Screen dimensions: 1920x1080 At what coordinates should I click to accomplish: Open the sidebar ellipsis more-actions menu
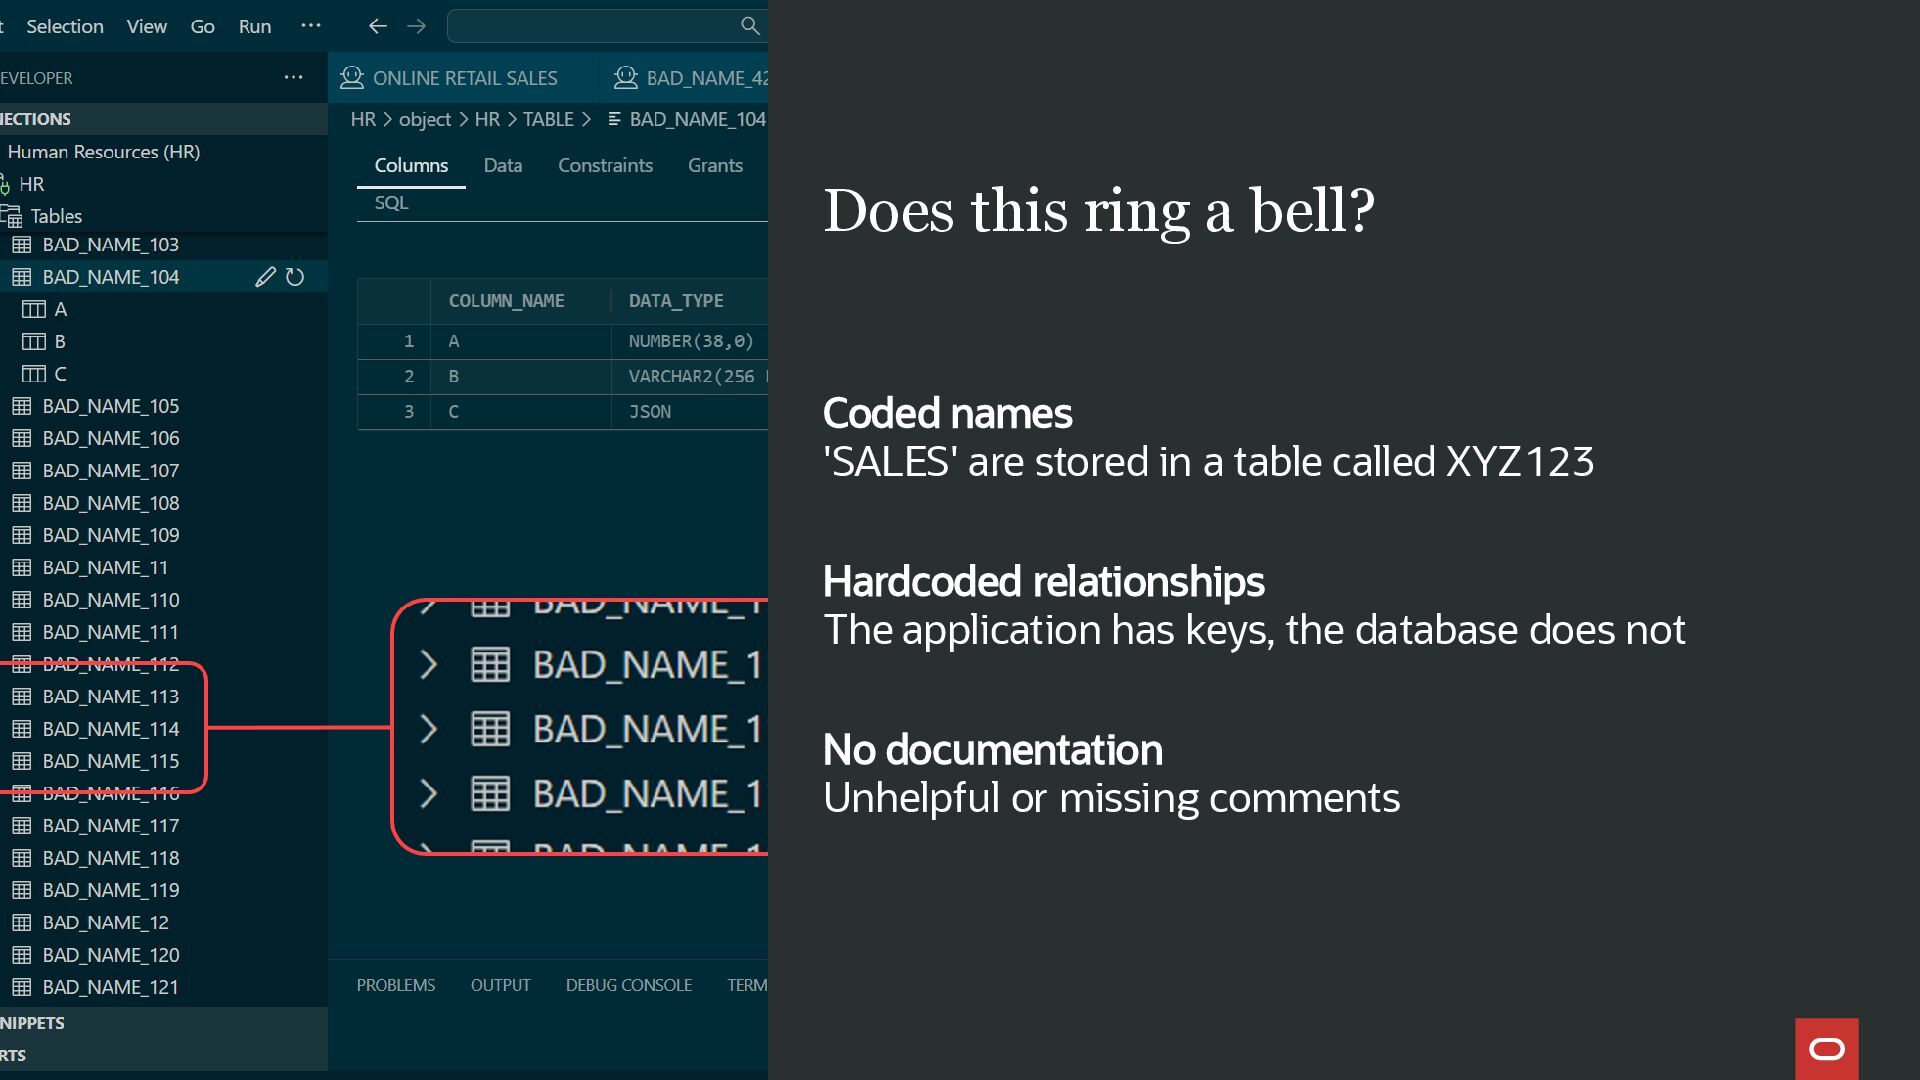(x=293, y=77)
